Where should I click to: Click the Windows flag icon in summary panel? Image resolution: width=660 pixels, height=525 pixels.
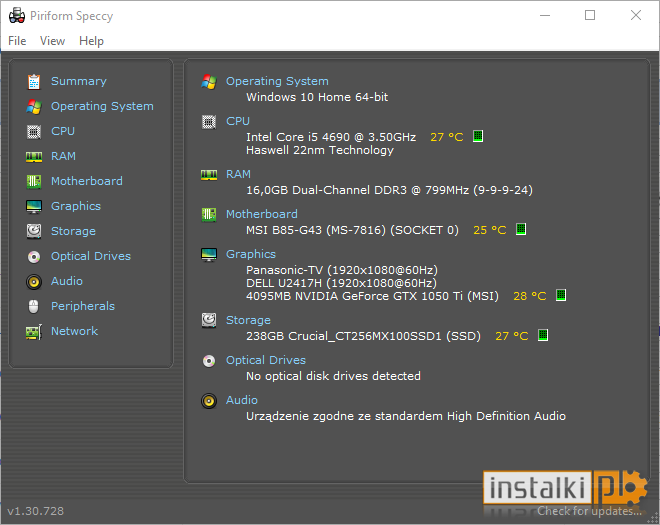tap(209, 82)
